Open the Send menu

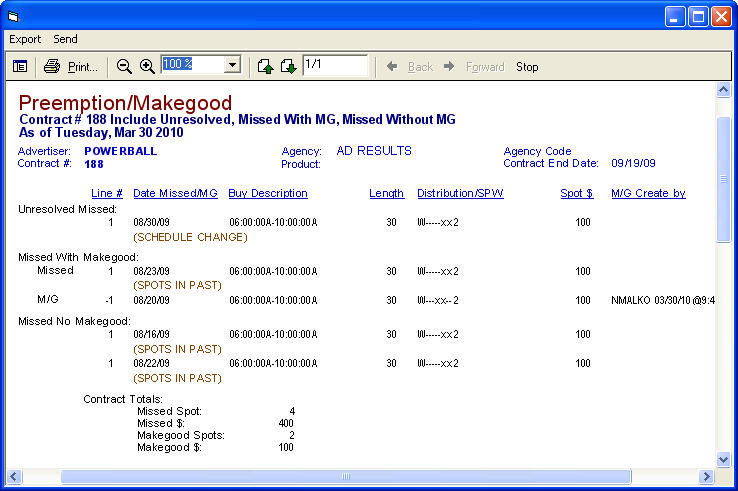tap(65, 39)
